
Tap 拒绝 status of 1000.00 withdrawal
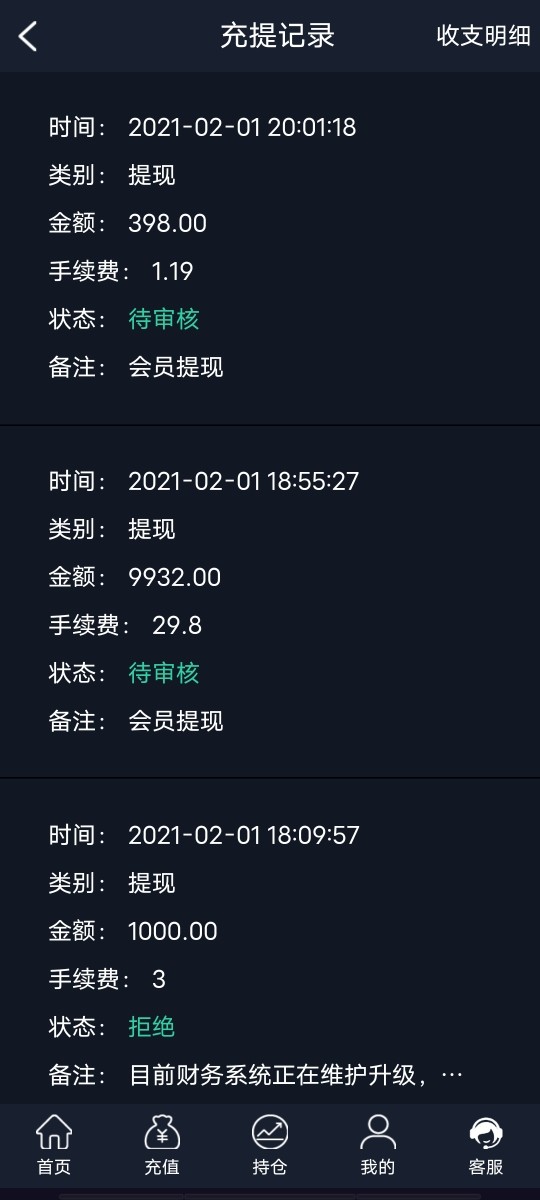[152, 1027]
